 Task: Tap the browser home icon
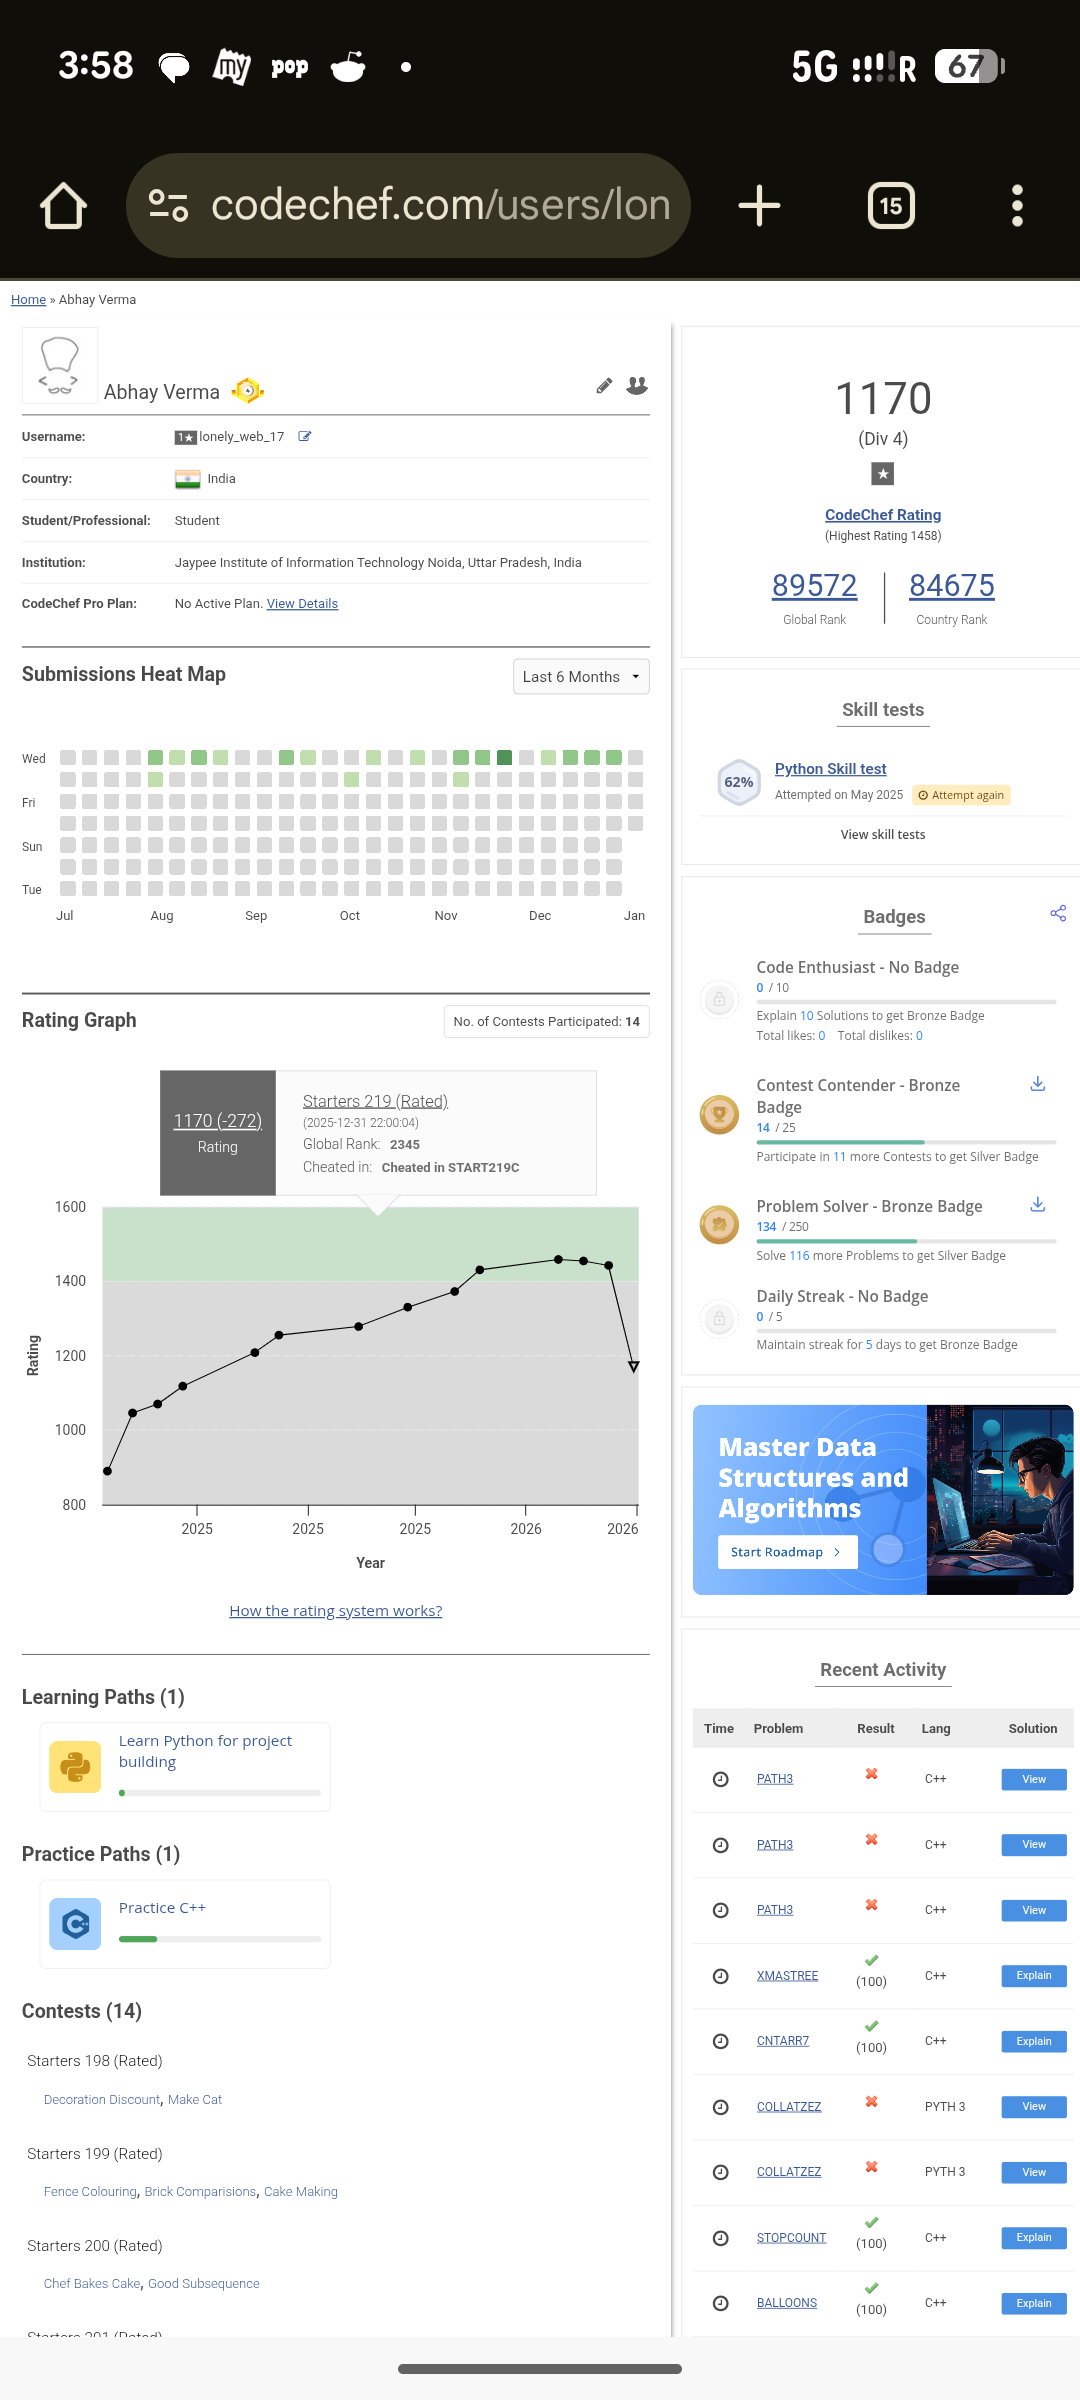[63, 206]
